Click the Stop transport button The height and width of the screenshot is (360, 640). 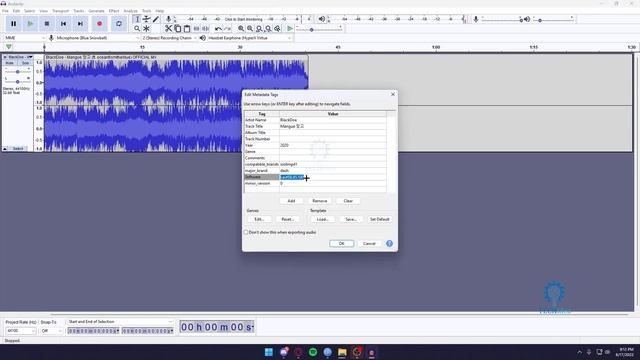click(x=47, y=24)
